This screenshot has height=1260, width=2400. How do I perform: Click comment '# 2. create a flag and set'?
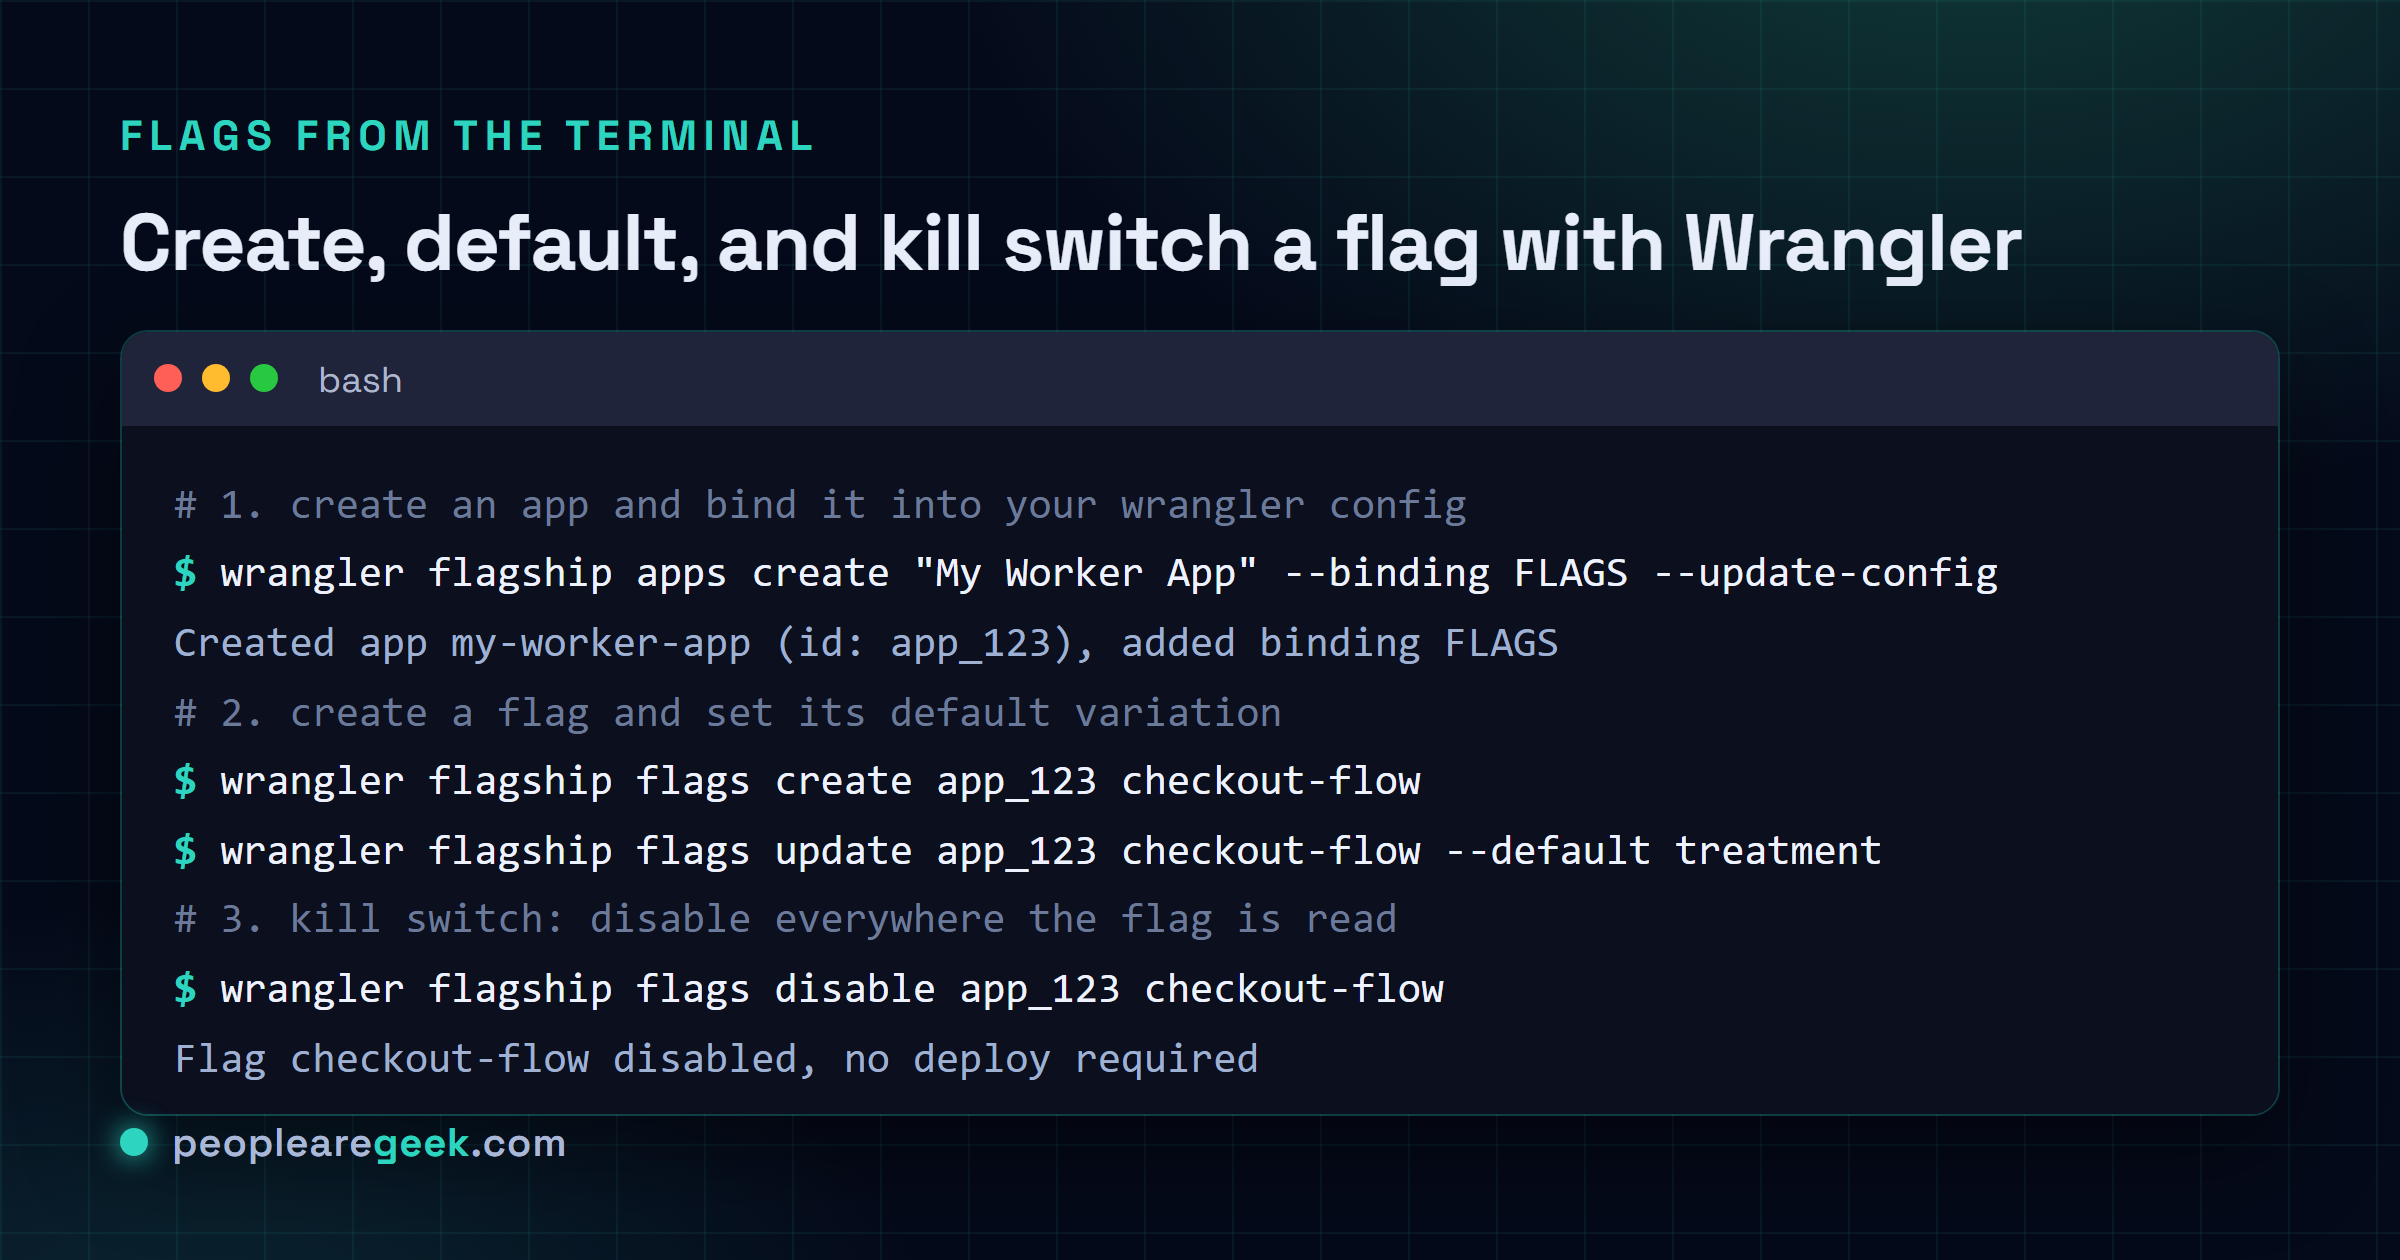[728, 714]
